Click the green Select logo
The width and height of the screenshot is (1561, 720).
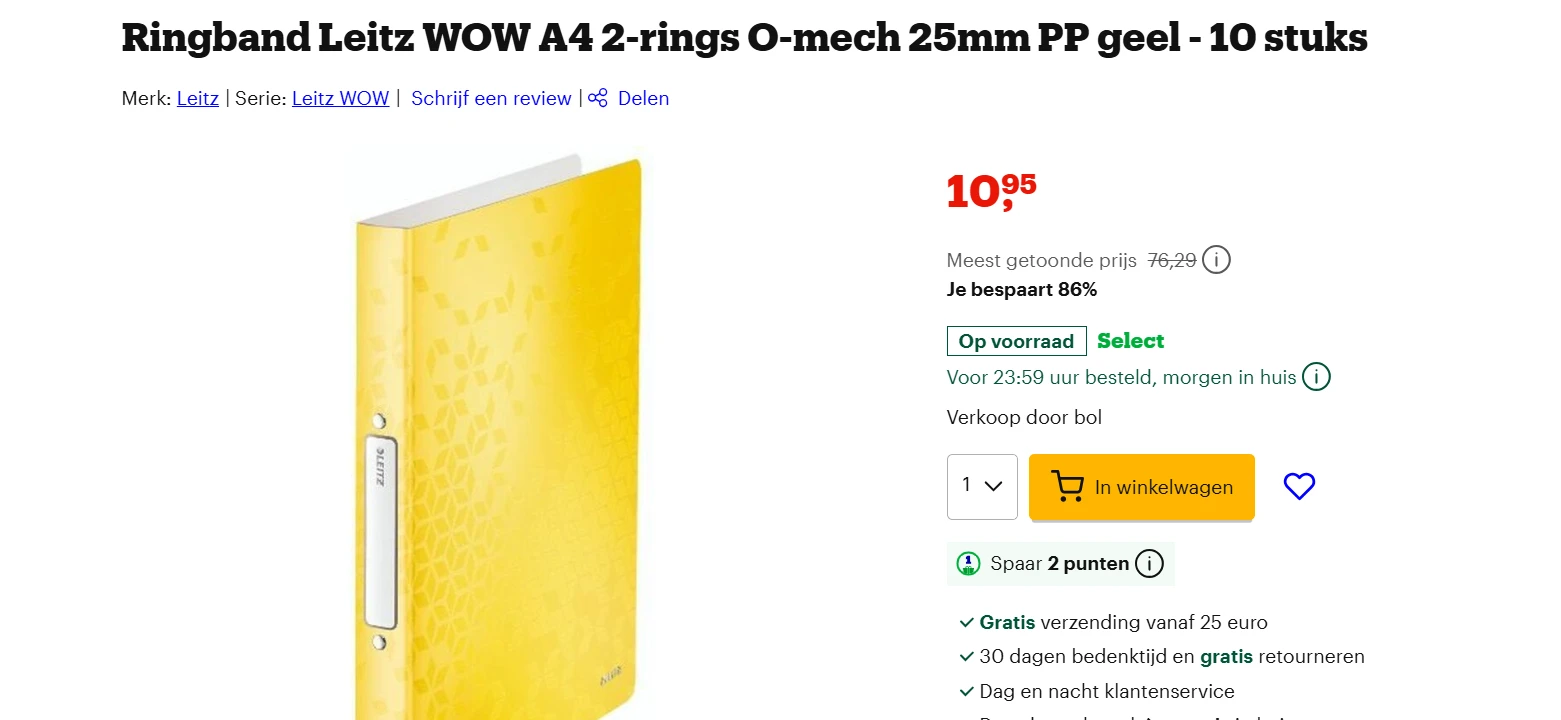[x=1130, y=341]
